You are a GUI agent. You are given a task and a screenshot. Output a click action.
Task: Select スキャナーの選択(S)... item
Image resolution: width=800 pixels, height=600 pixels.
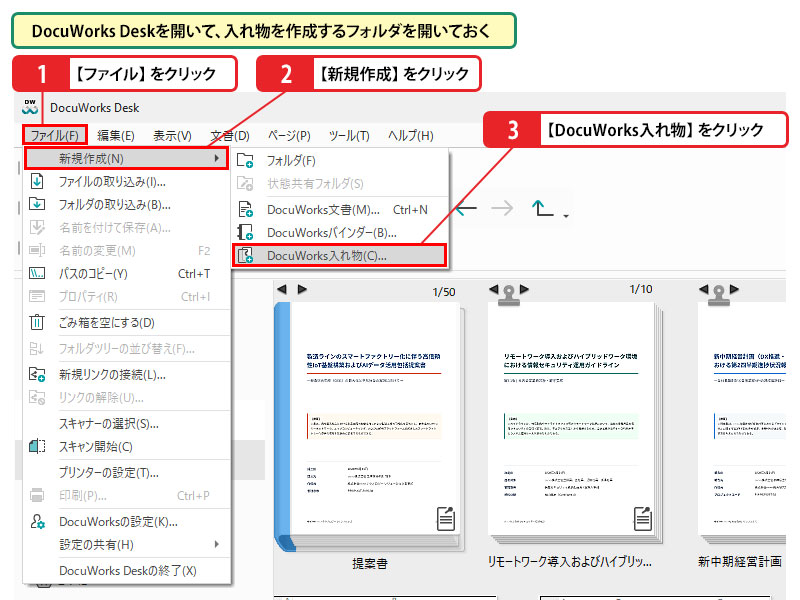click(x=127, y=423)
